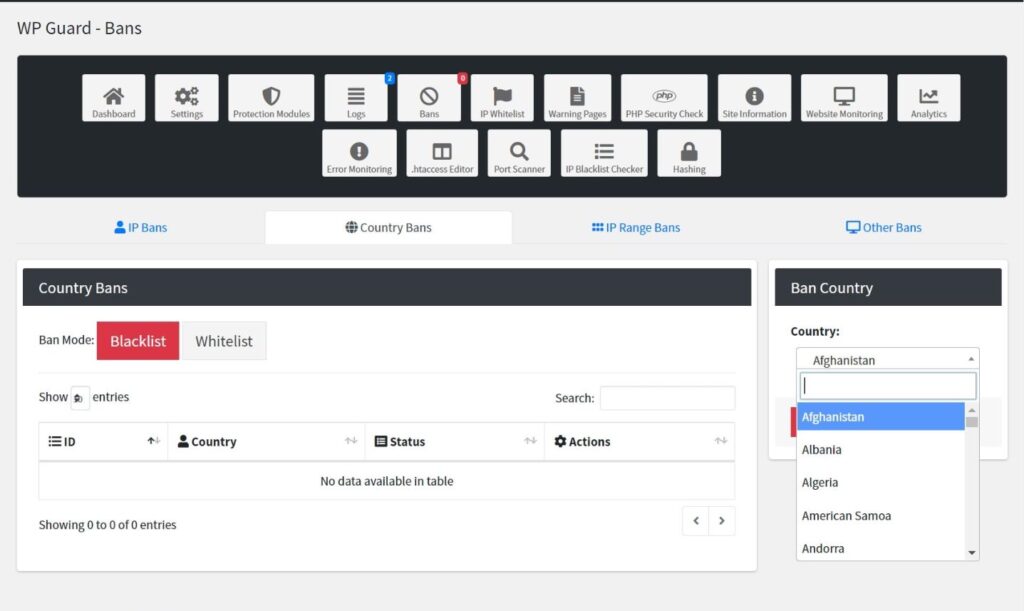Open the Analytics chart icon
Image resolution: width=1024 pixels, height=611 pixels.
pos(928,98)
